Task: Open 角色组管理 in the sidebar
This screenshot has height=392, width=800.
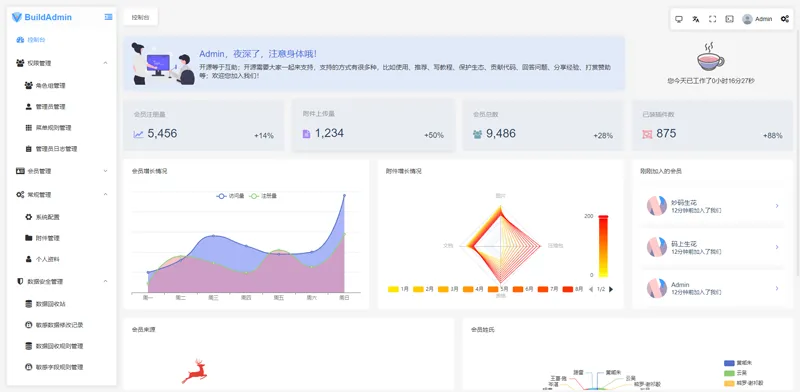Action: [61, 86]
